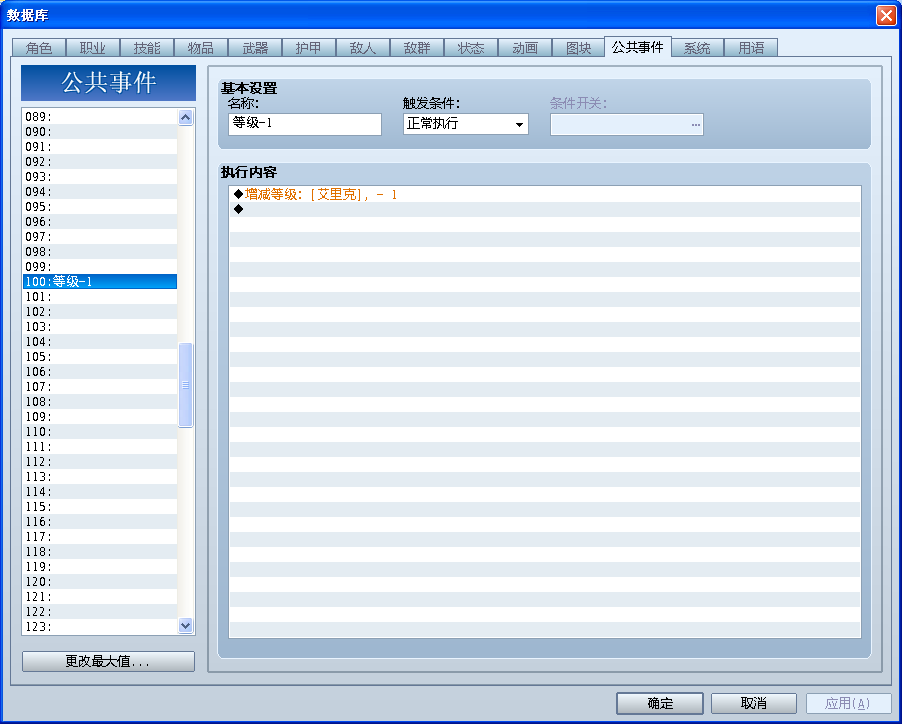This screenshot has height=724, width=902.
Task: Select list entry 105:
Action: point(100,356)
